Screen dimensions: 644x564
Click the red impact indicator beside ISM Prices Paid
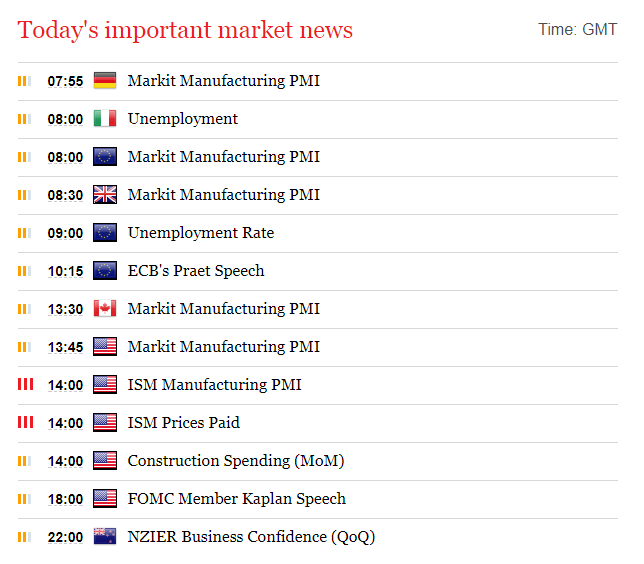tap(25, 422)
